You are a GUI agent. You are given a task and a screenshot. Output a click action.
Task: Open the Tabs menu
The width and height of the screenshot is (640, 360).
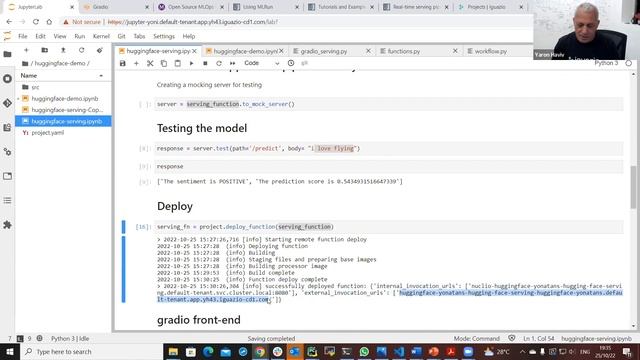(x=139, y=36)
